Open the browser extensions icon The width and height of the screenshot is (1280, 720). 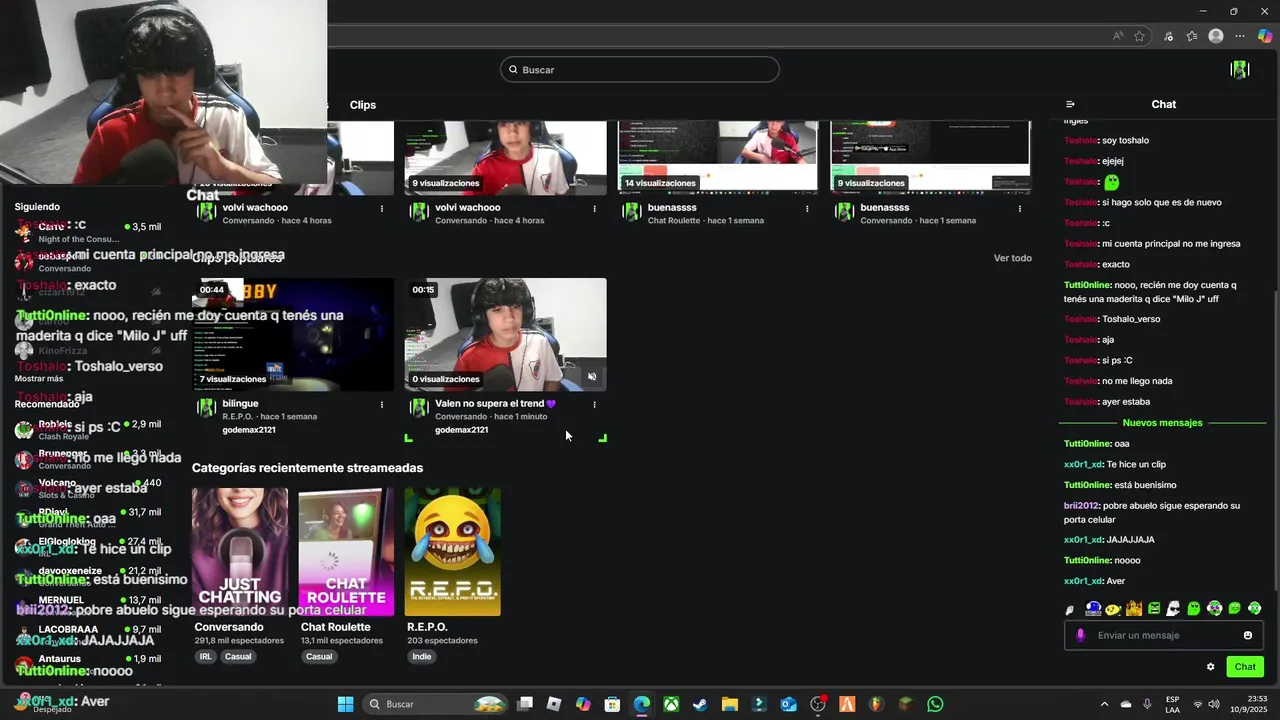pyautogui.click(x=1168, y=36)
